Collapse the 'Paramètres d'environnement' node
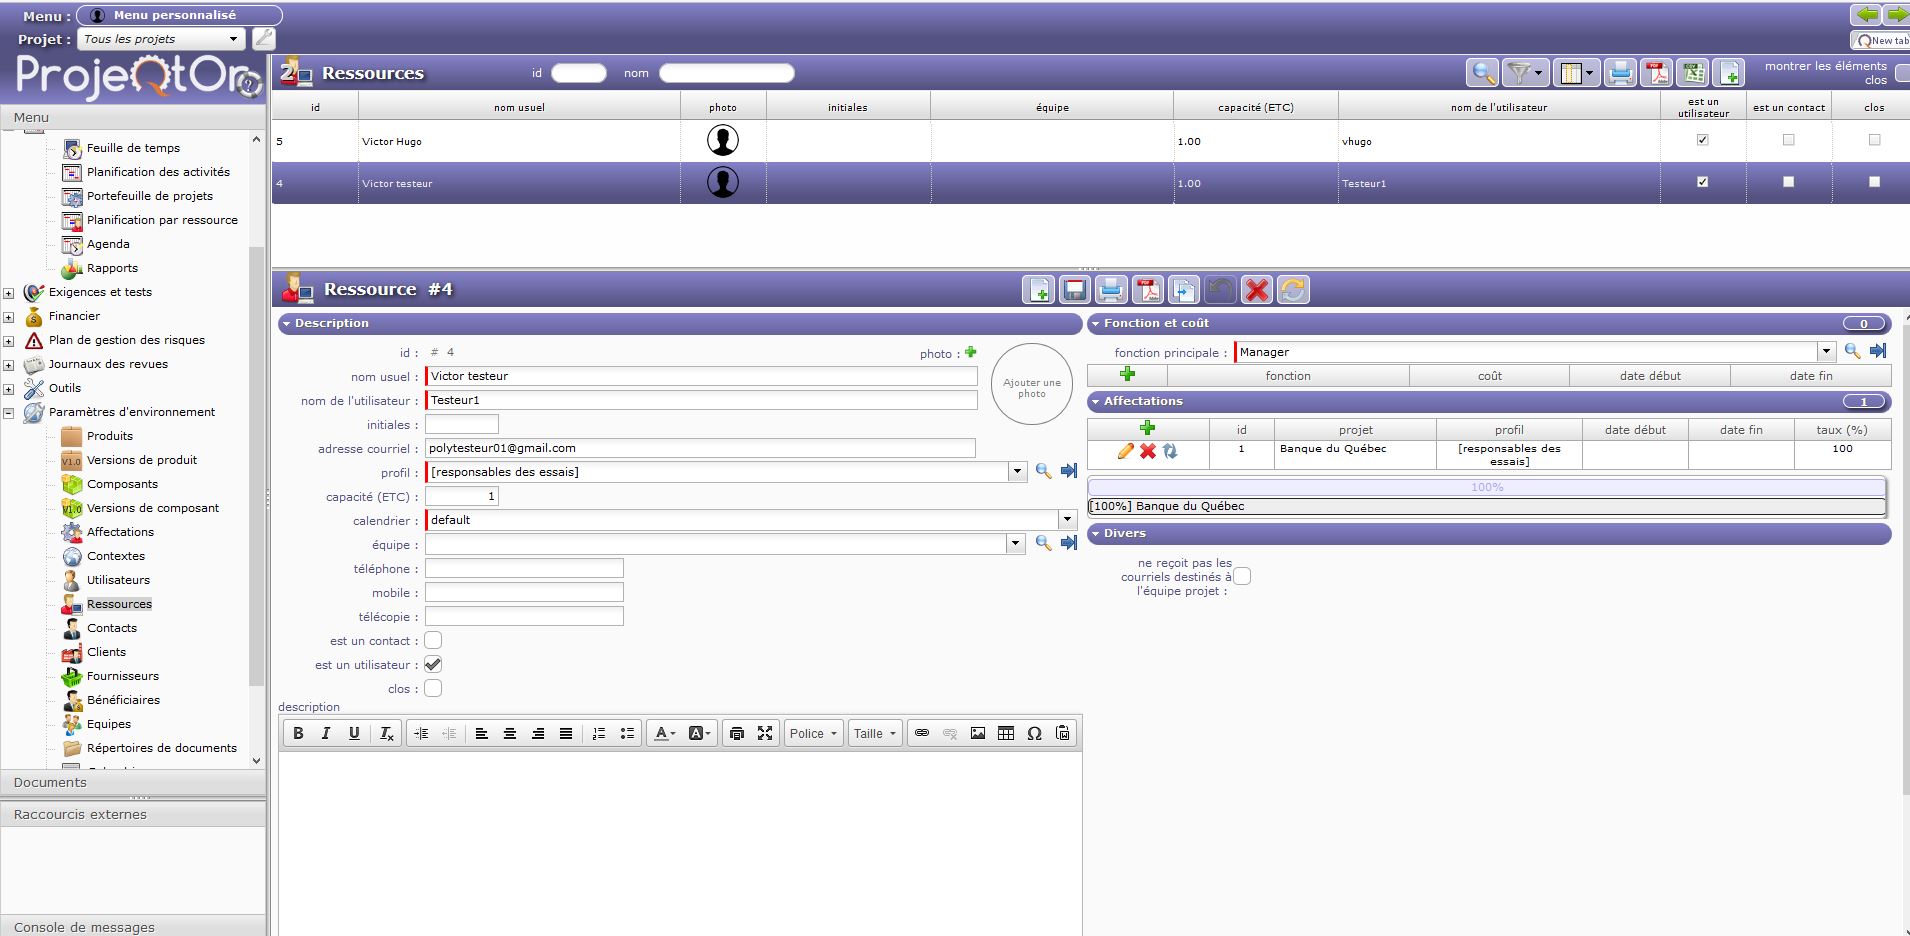Viewport: 1910px width, 936px height. [x=8, y=412]
